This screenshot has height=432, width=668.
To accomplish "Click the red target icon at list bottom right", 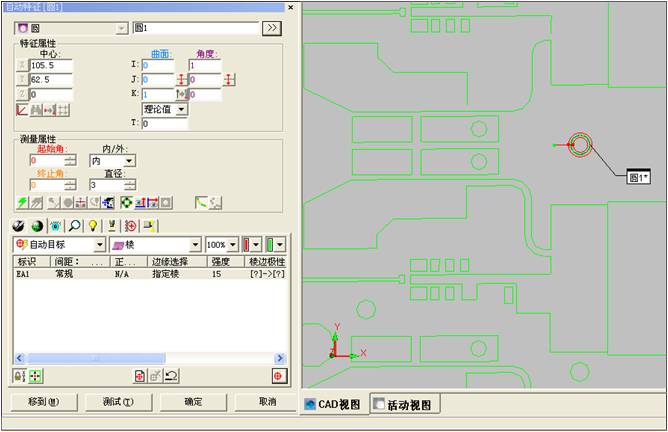I will click(x=279, y=375).
